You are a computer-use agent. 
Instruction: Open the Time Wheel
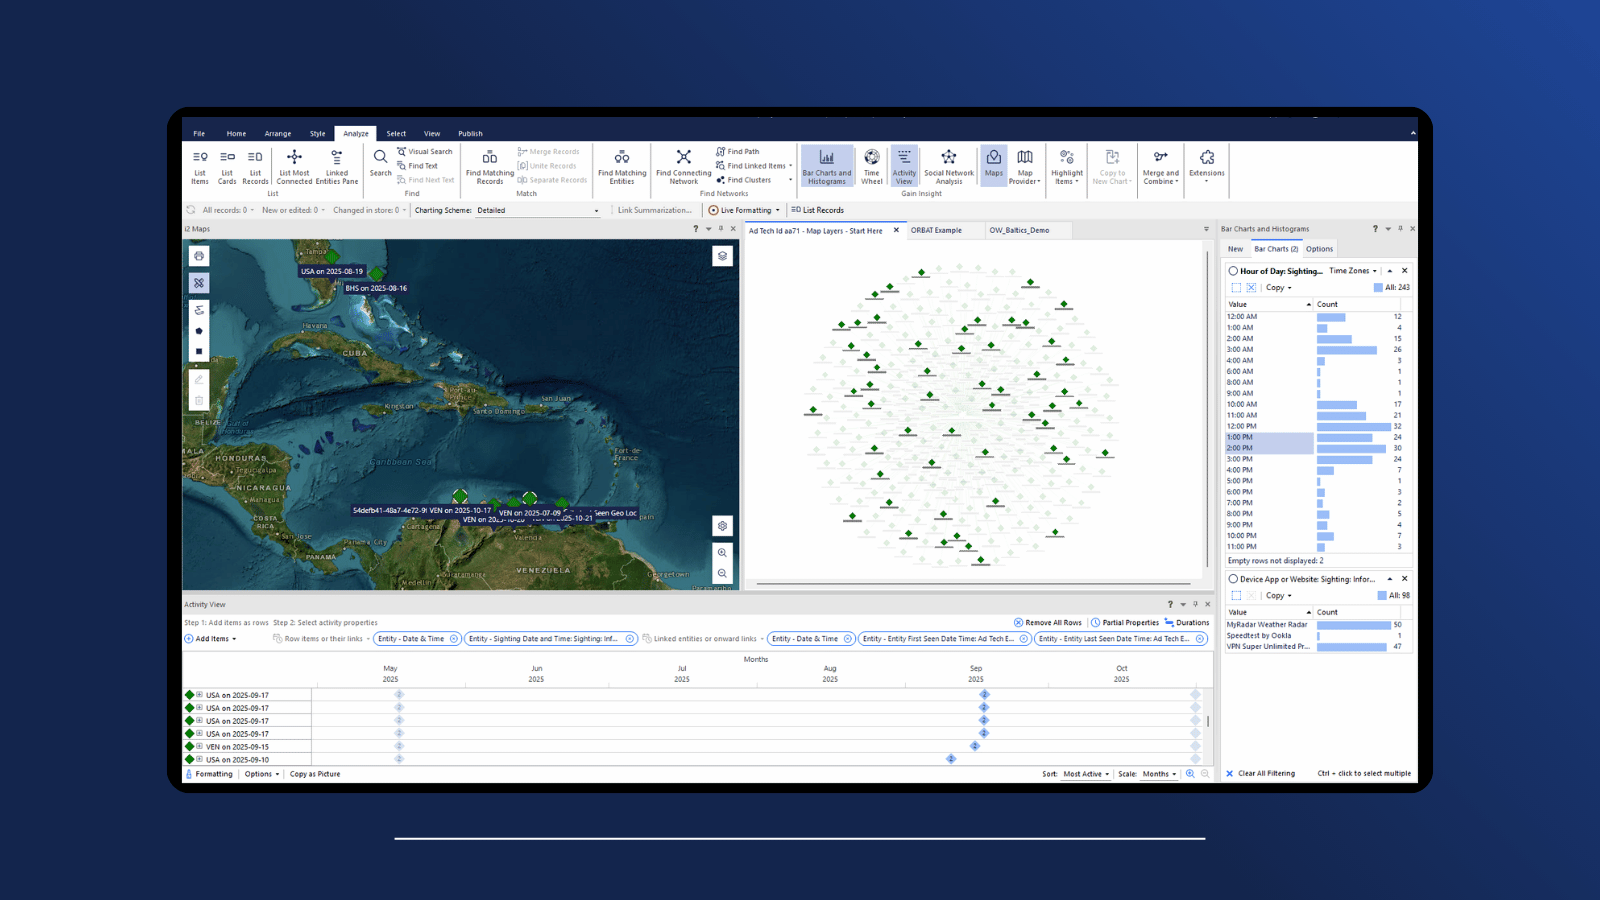coord(872,167)
